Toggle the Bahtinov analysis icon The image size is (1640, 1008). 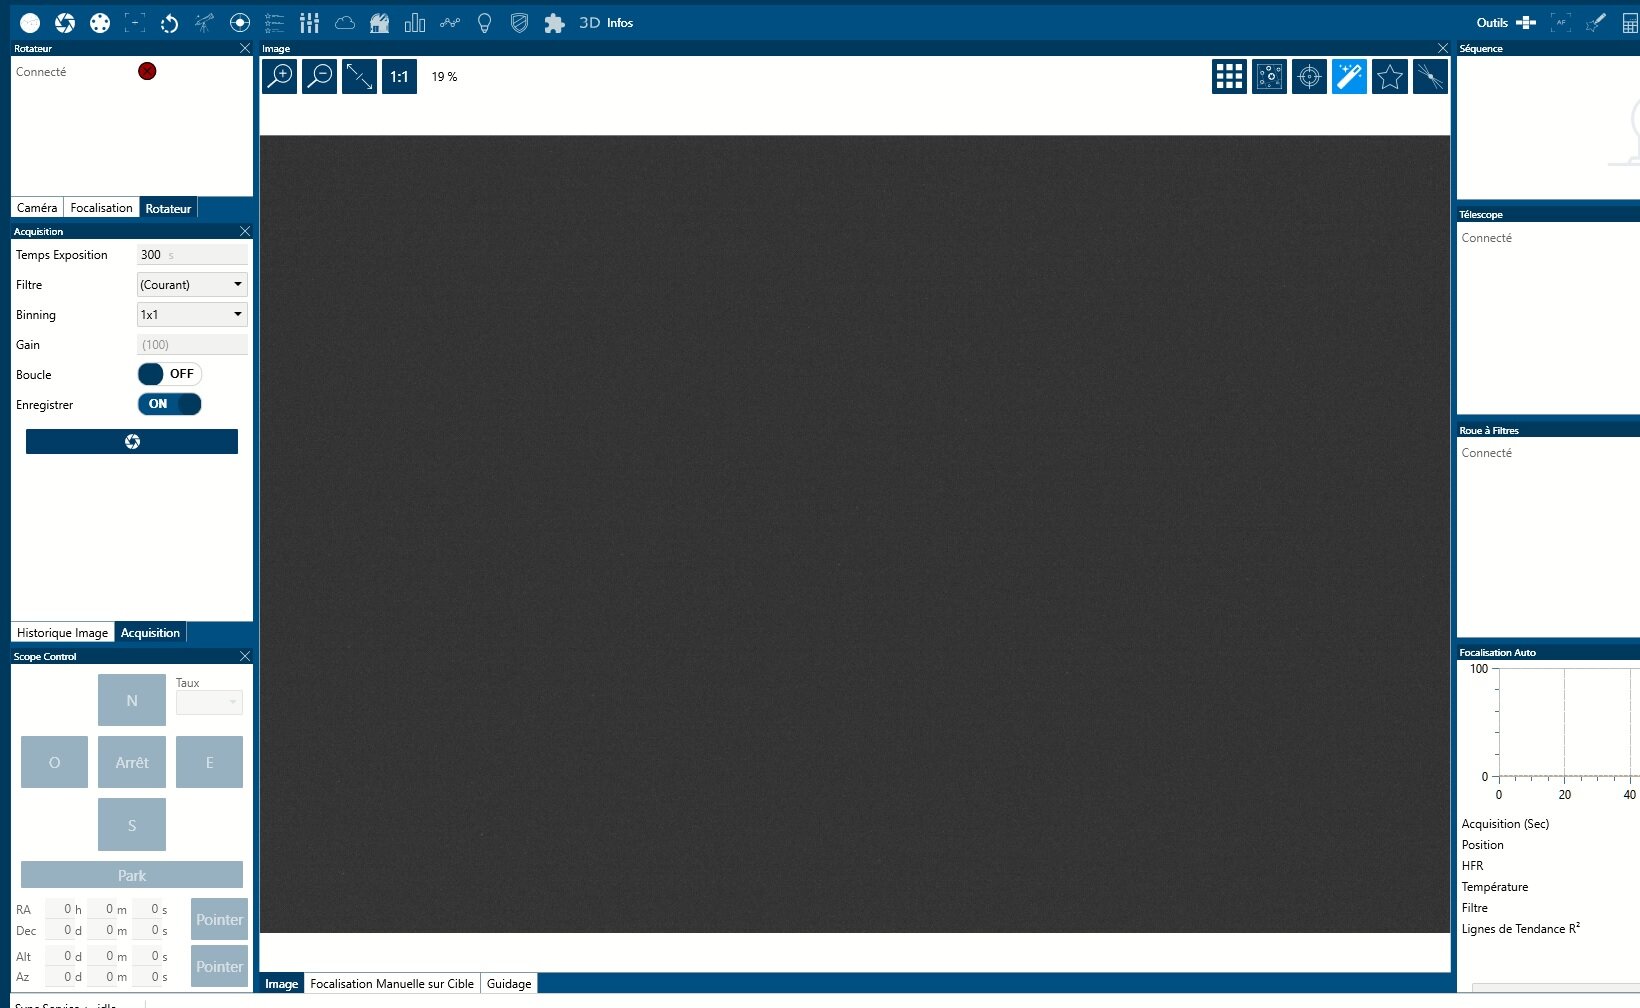tap(1430, 76)
